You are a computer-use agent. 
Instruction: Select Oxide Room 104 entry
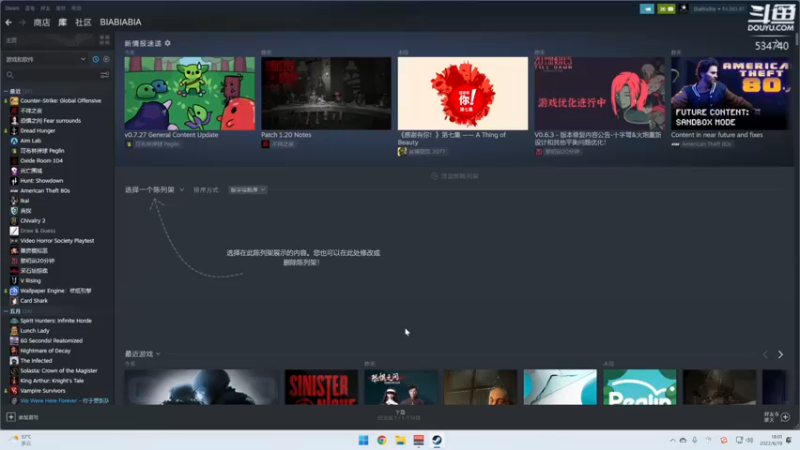click(x=41, y=161)
